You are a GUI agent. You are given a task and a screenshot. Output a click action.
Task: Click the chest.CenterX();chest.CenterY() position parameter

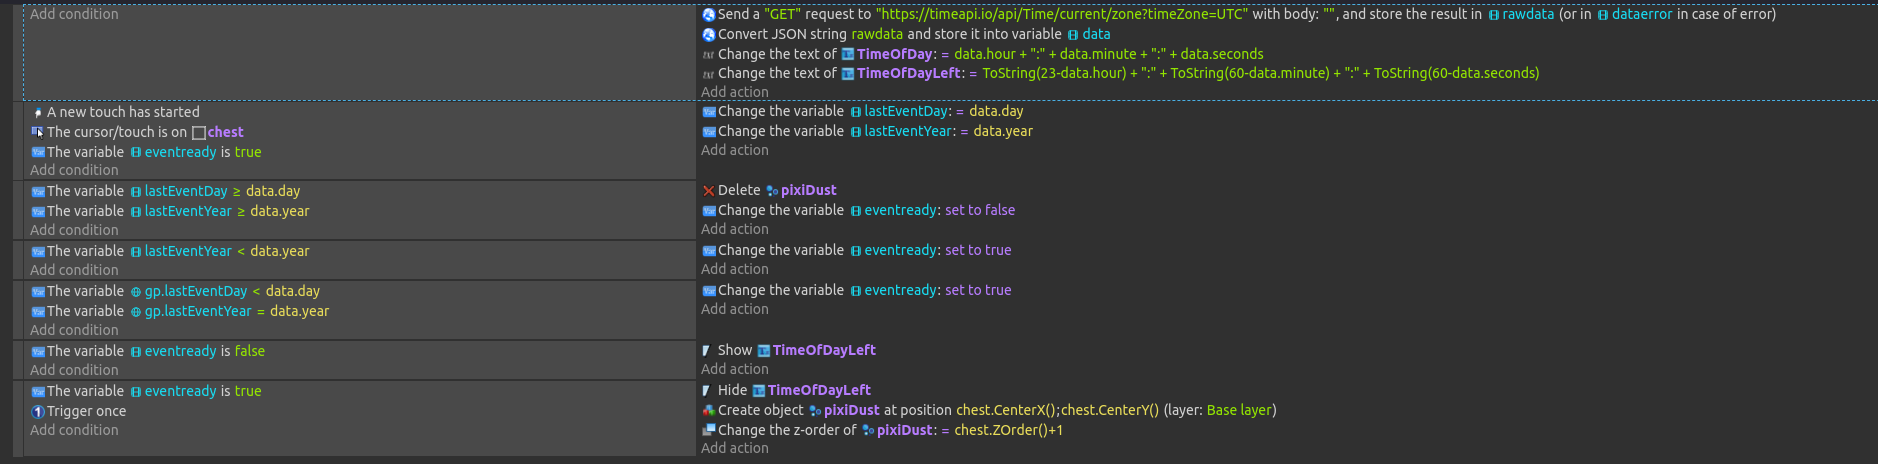1057,410
